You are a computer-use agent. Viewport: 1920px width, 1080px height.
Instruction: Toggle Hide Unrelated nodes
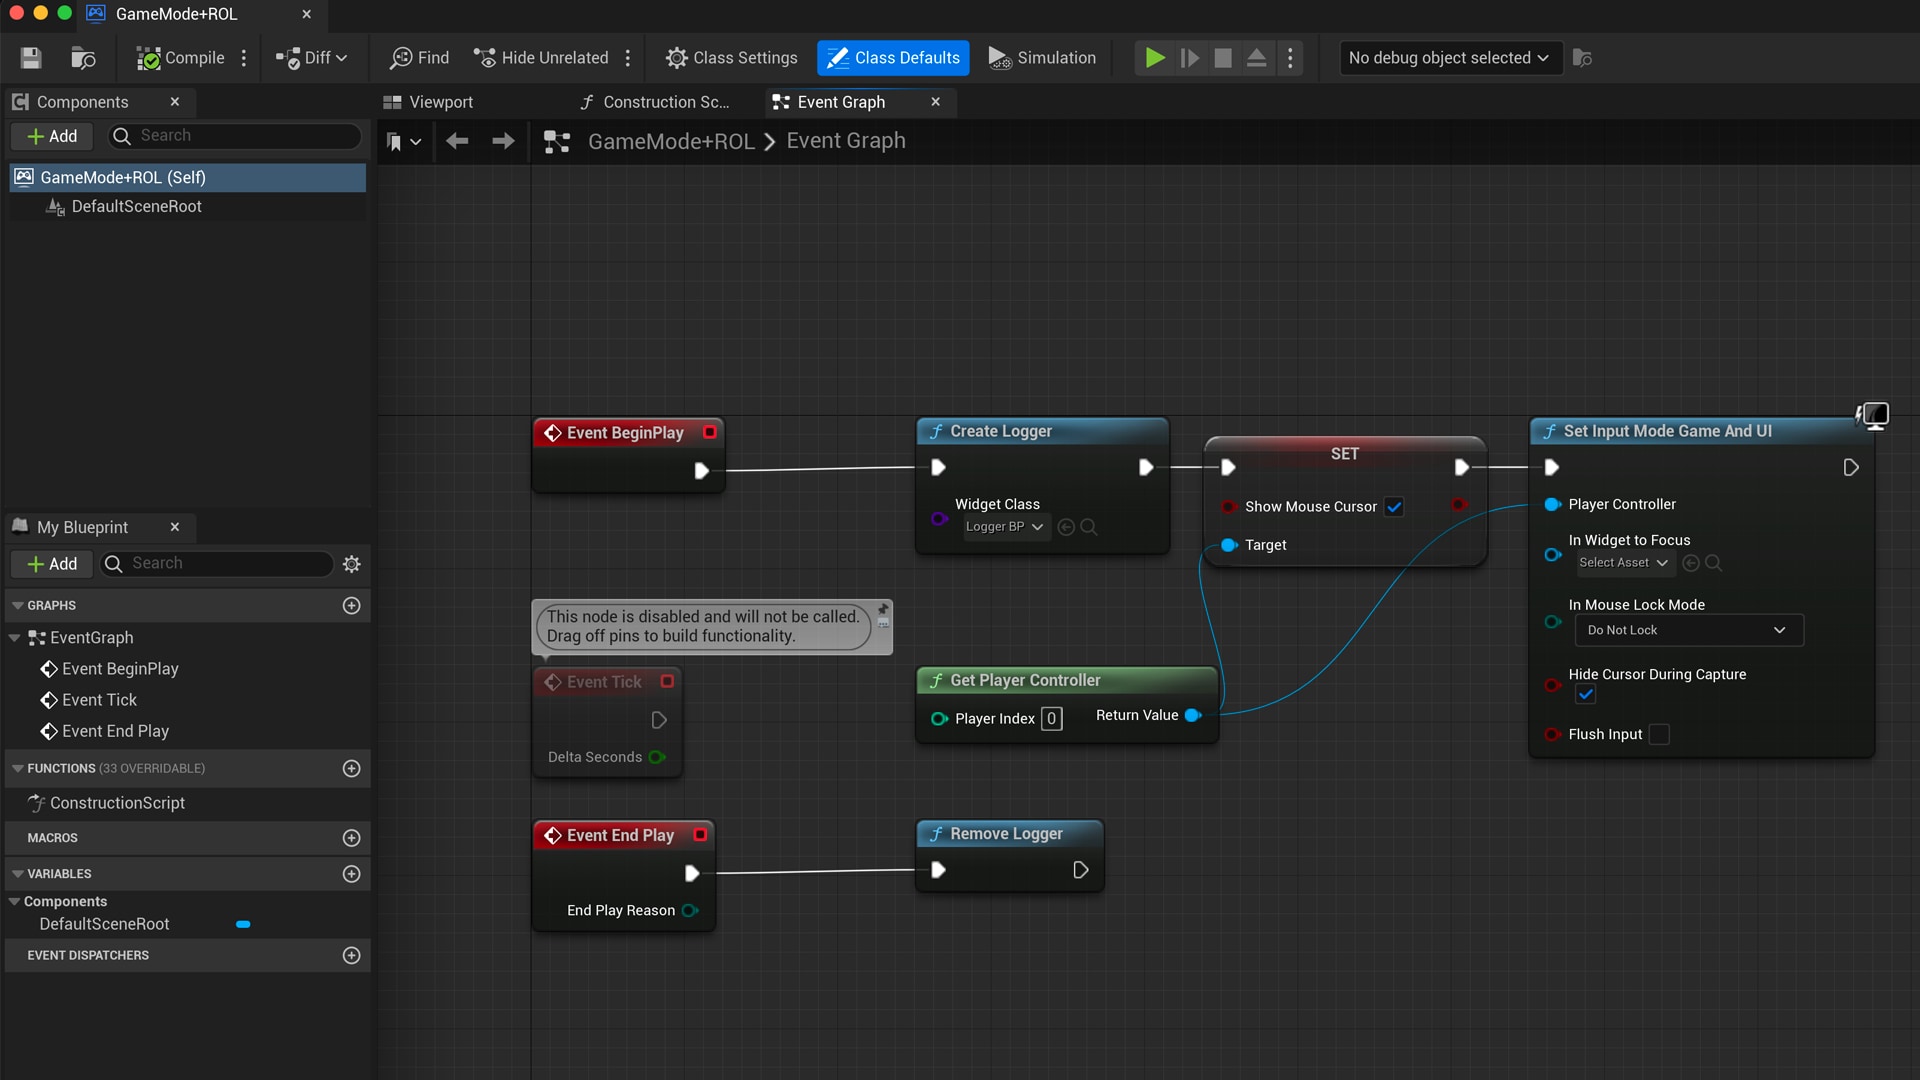tap(541, 57)
